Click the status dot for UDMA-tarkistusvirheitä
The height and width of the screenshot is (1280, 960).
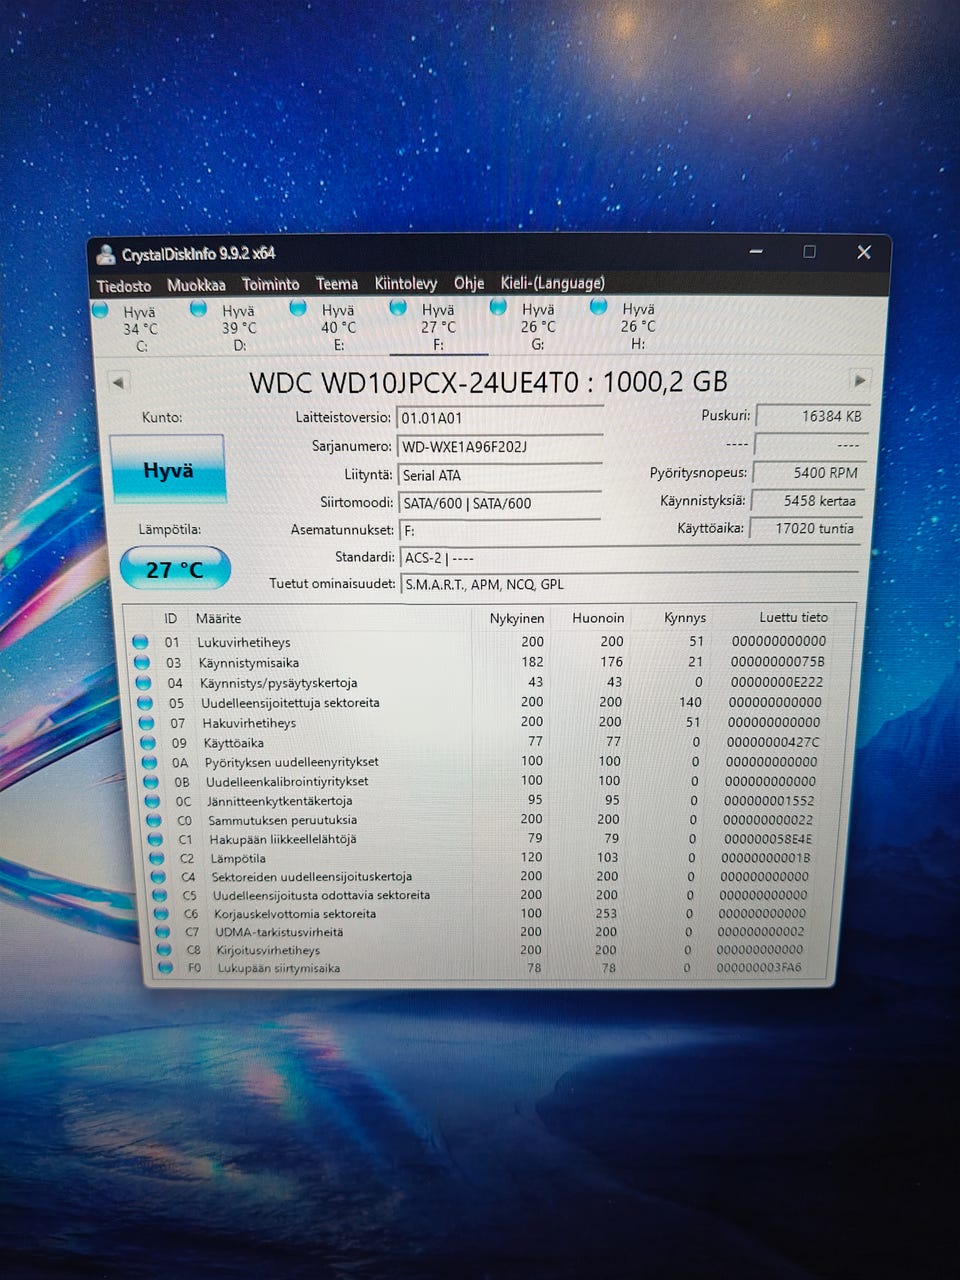click(x=162, y=932)
